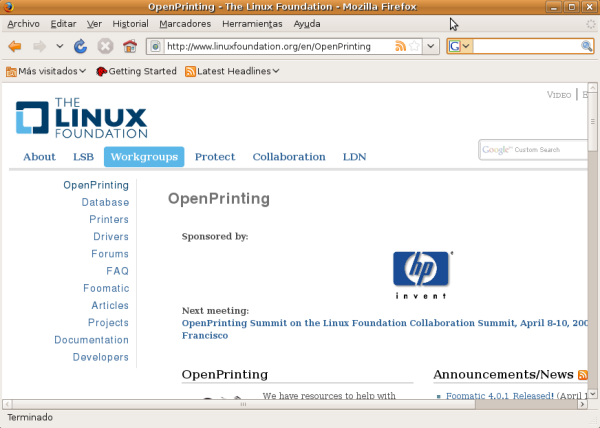This screenshot has width=600, height=428.
Task: Expand the address bar URL history dropdown
Action: coord(431,46)
